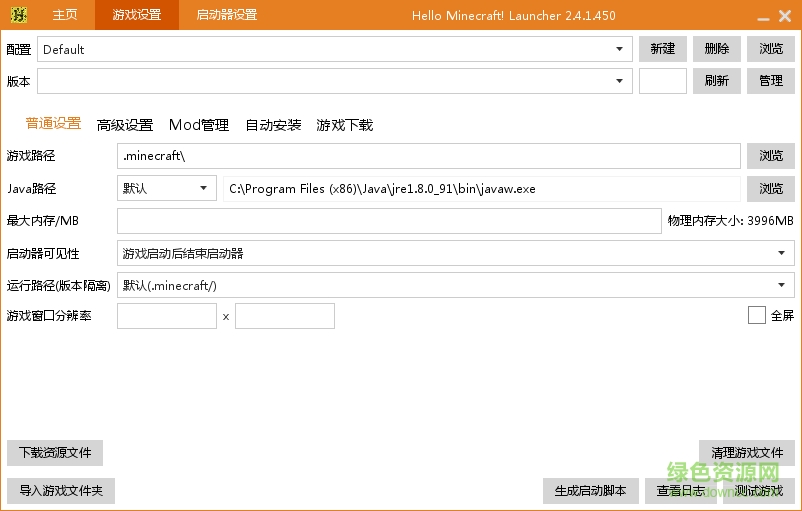802x511 pixels.
Task: Open the 启动器设置 tab
Action: click(x=226, y=15)
